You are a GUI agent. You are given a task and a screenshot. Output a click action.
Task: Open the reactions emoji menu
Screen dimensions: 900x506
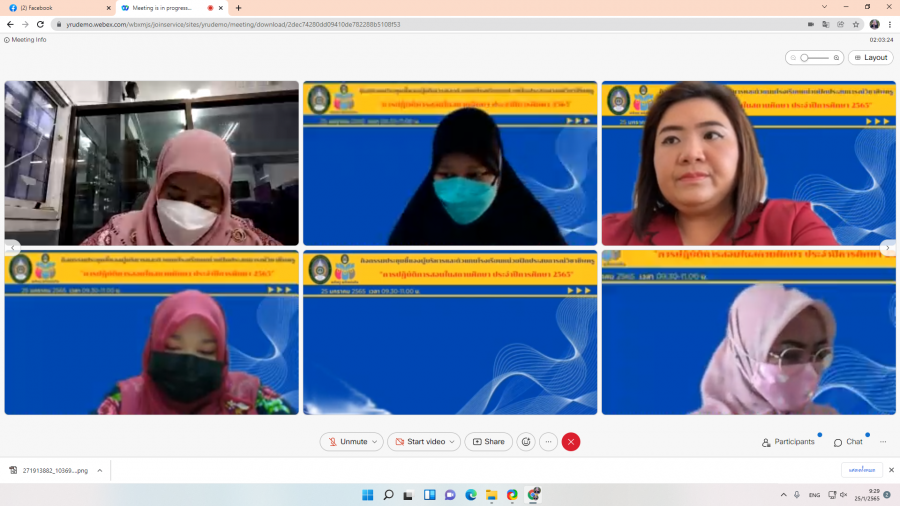point(526,442)
